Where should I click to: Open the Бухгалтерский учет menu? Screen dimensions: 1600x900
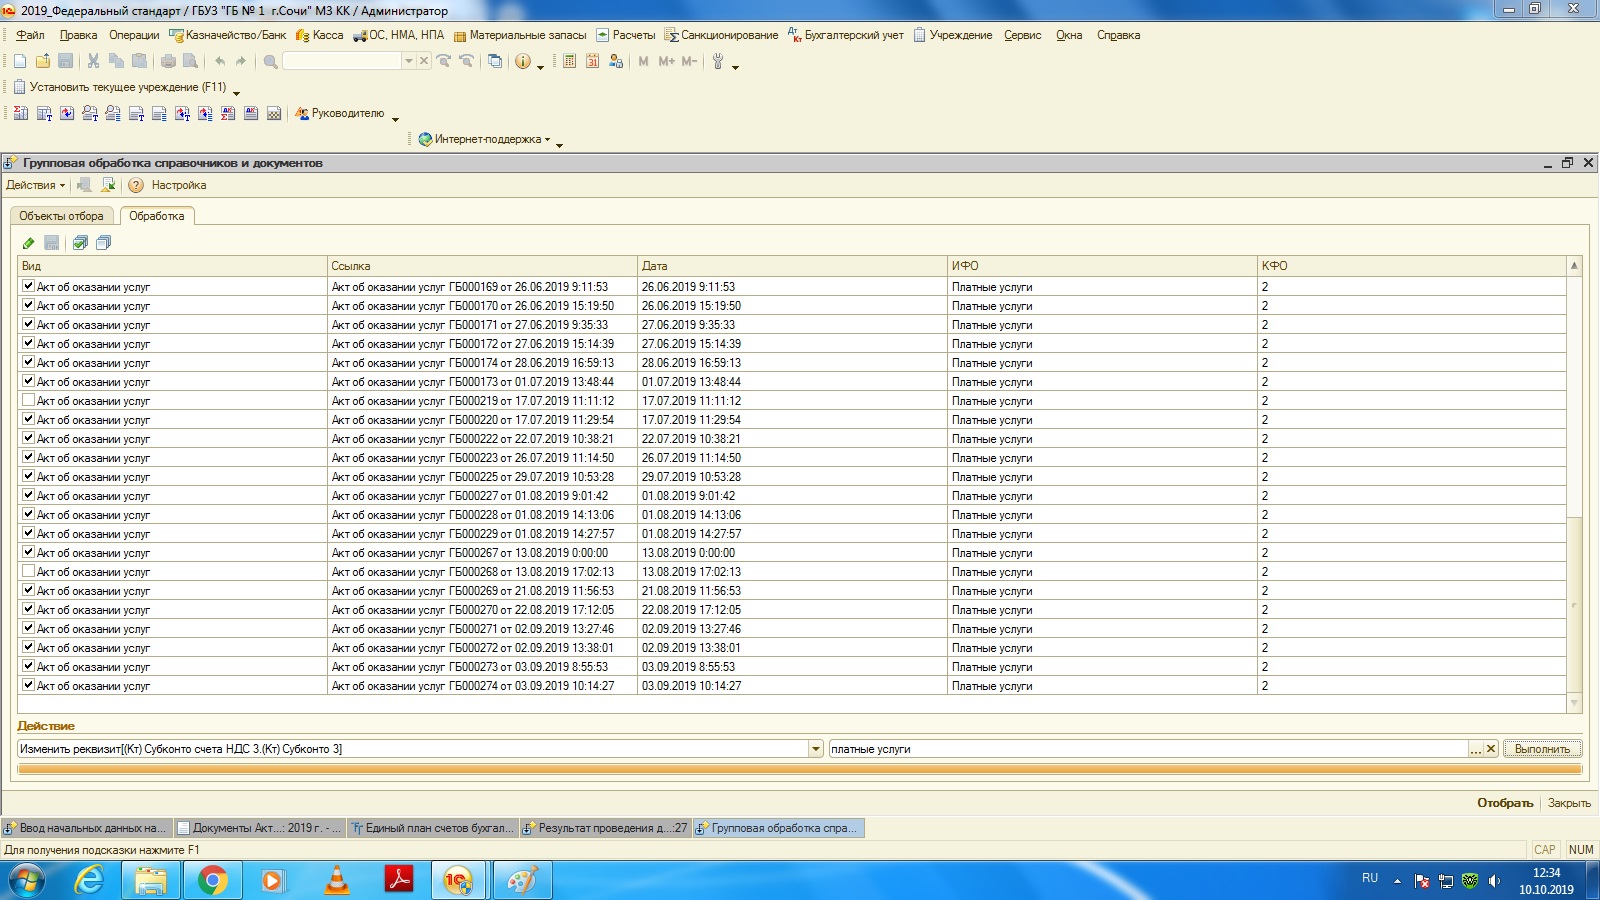pos(845,35)
